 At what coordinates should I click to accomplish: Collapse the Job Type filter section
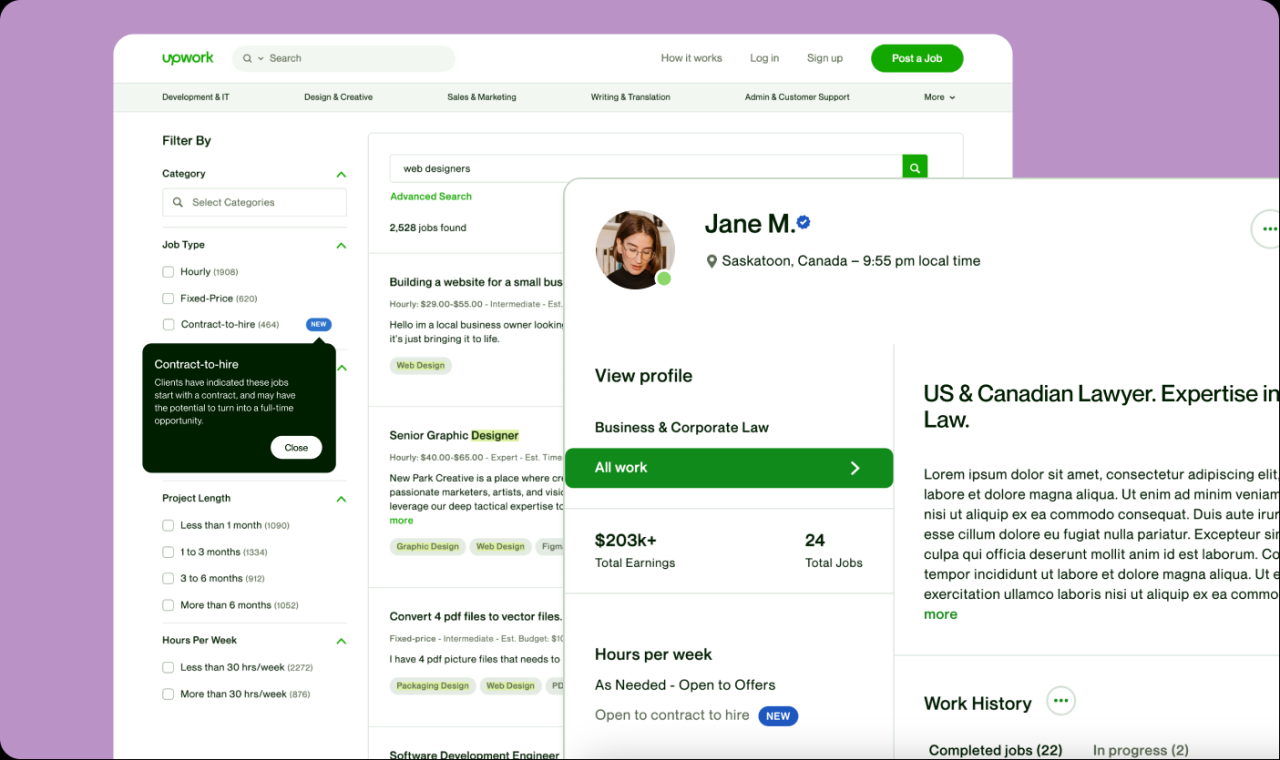341,245
